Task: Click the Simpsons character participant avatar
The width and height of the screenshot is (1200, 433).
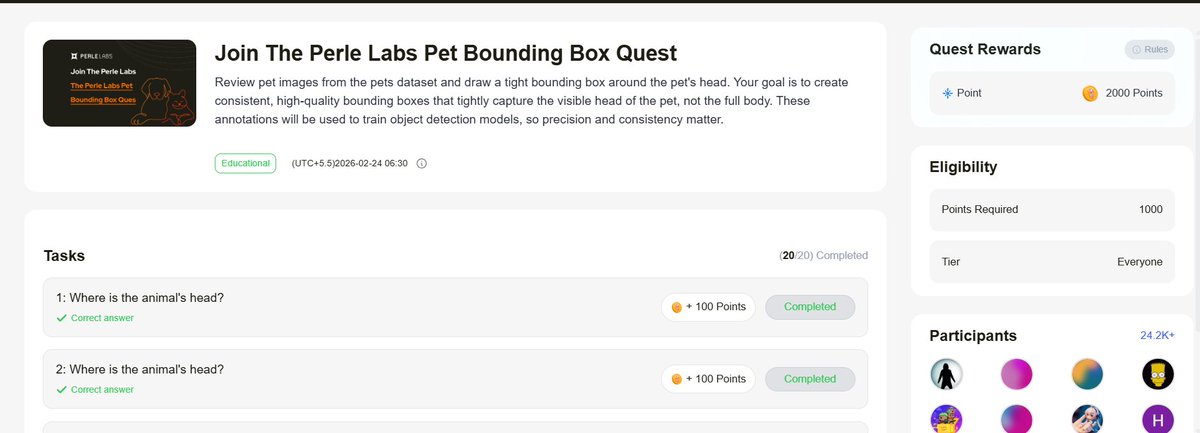Action: tap(1157, 375)
